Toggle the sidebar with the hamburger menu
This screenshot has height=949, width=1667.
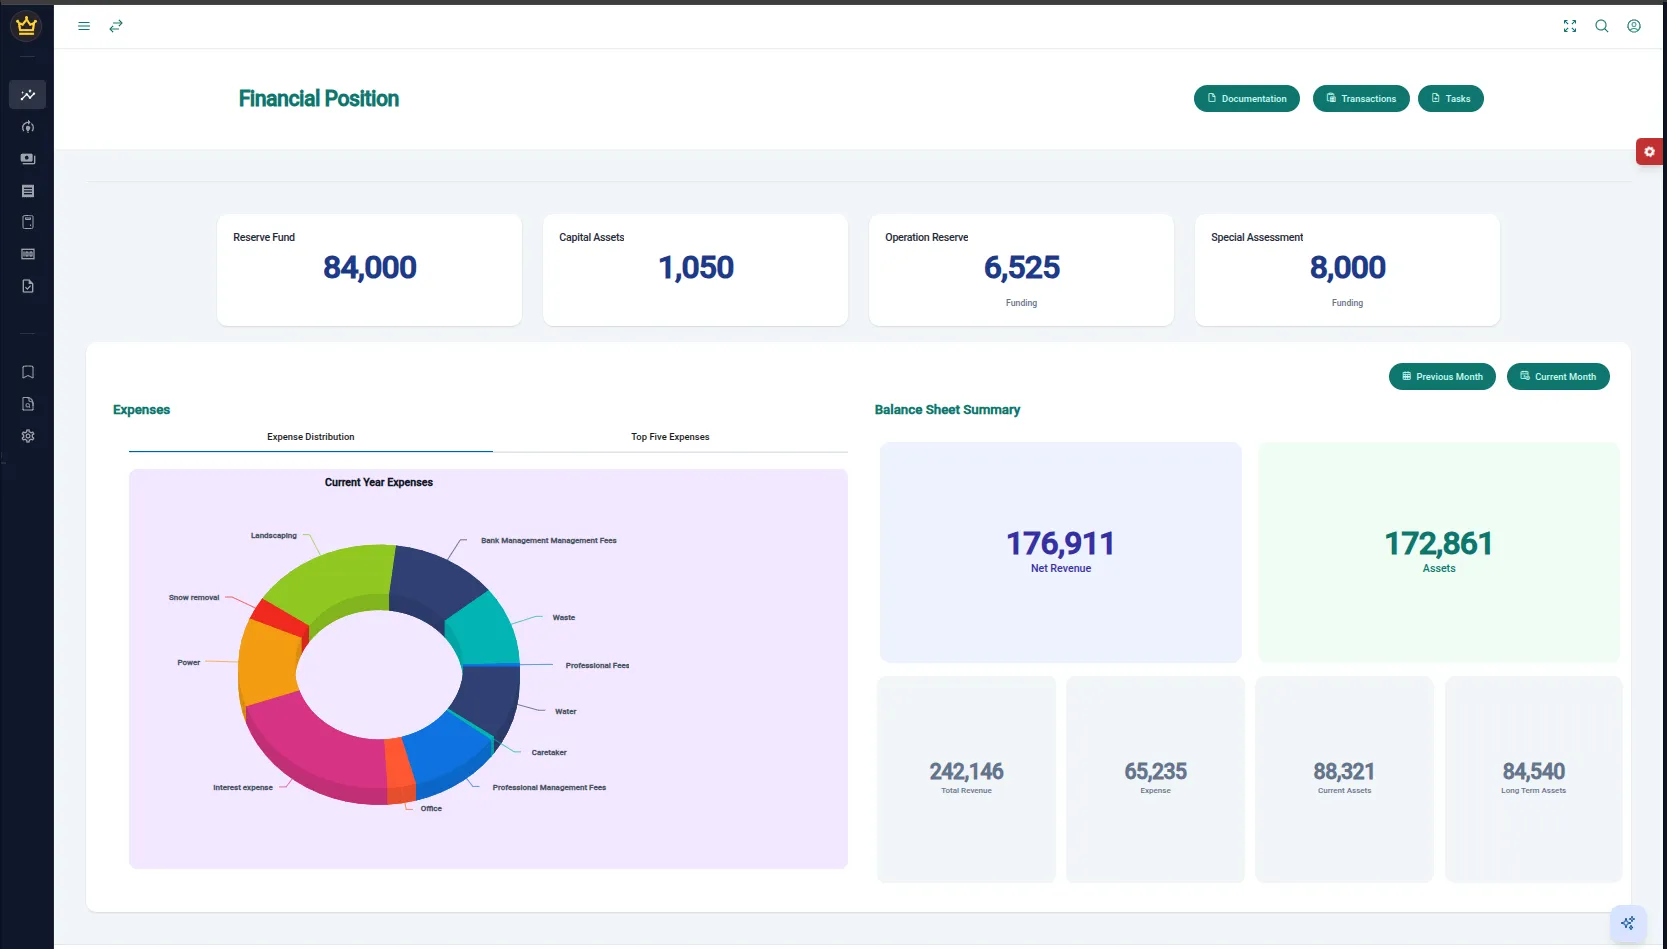tap(84, 26)
